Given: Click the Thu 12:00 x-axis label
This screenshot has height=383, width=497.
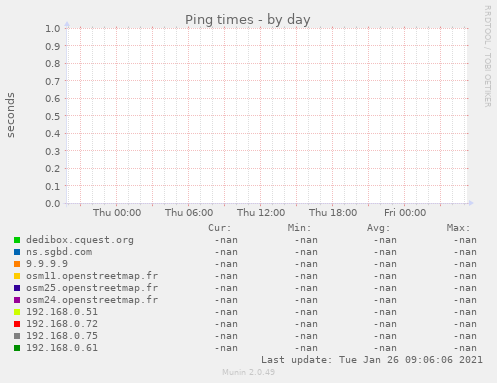Looking at the screenshot, I should 261,213.
